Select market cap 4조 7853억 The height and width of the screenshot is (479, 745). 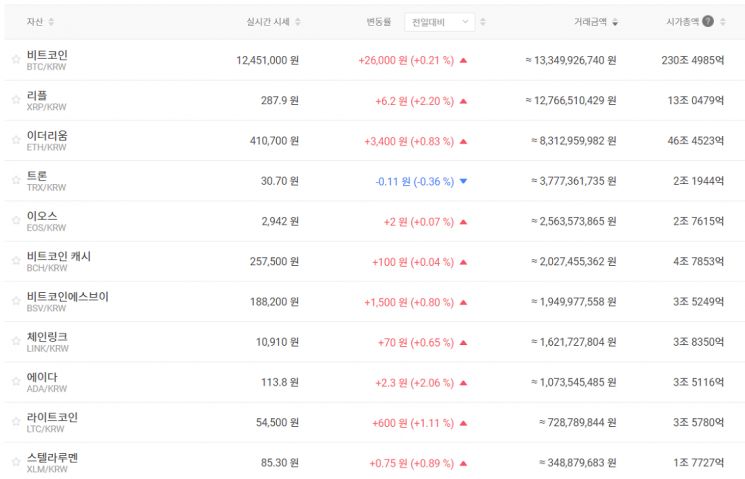tap(698, 262)
